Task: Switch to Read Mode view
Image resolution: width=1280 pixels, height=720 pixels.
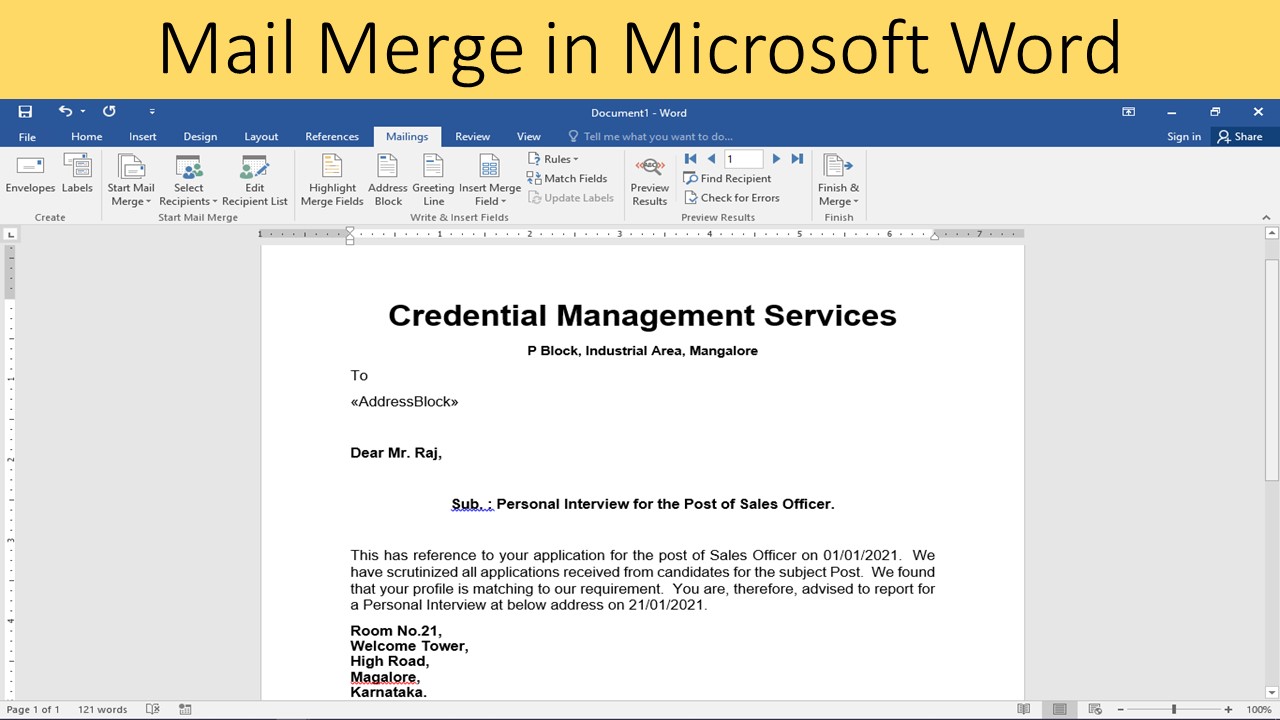Action: [x=1024, y=708]
